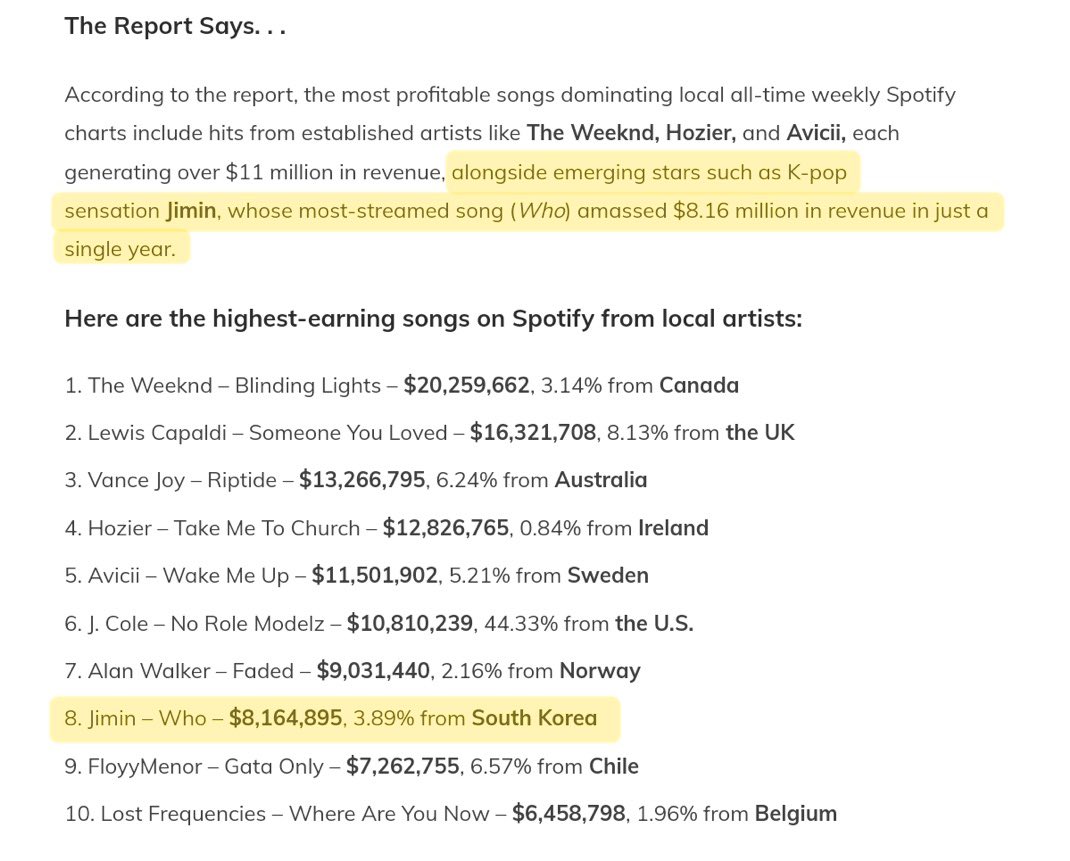Image resolution: width=1070 pixels, height=861 pixels.
Task: Click the highlighted bold "Jimin" in the paragraph
Action: (190, 211)
